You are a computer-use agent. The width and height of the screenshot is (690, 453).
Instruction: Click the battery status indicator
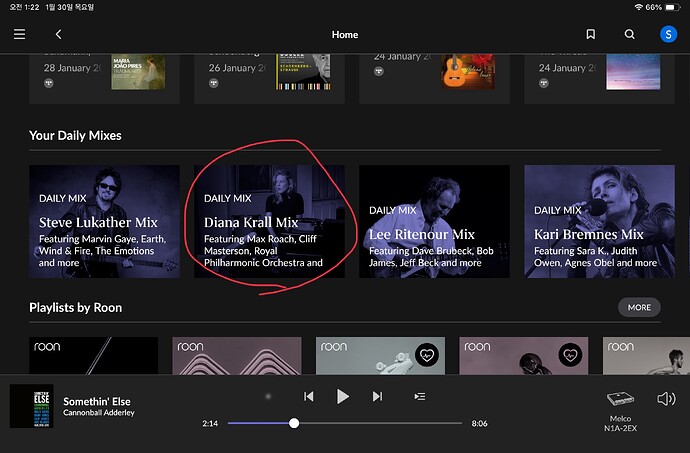[673, 7]
